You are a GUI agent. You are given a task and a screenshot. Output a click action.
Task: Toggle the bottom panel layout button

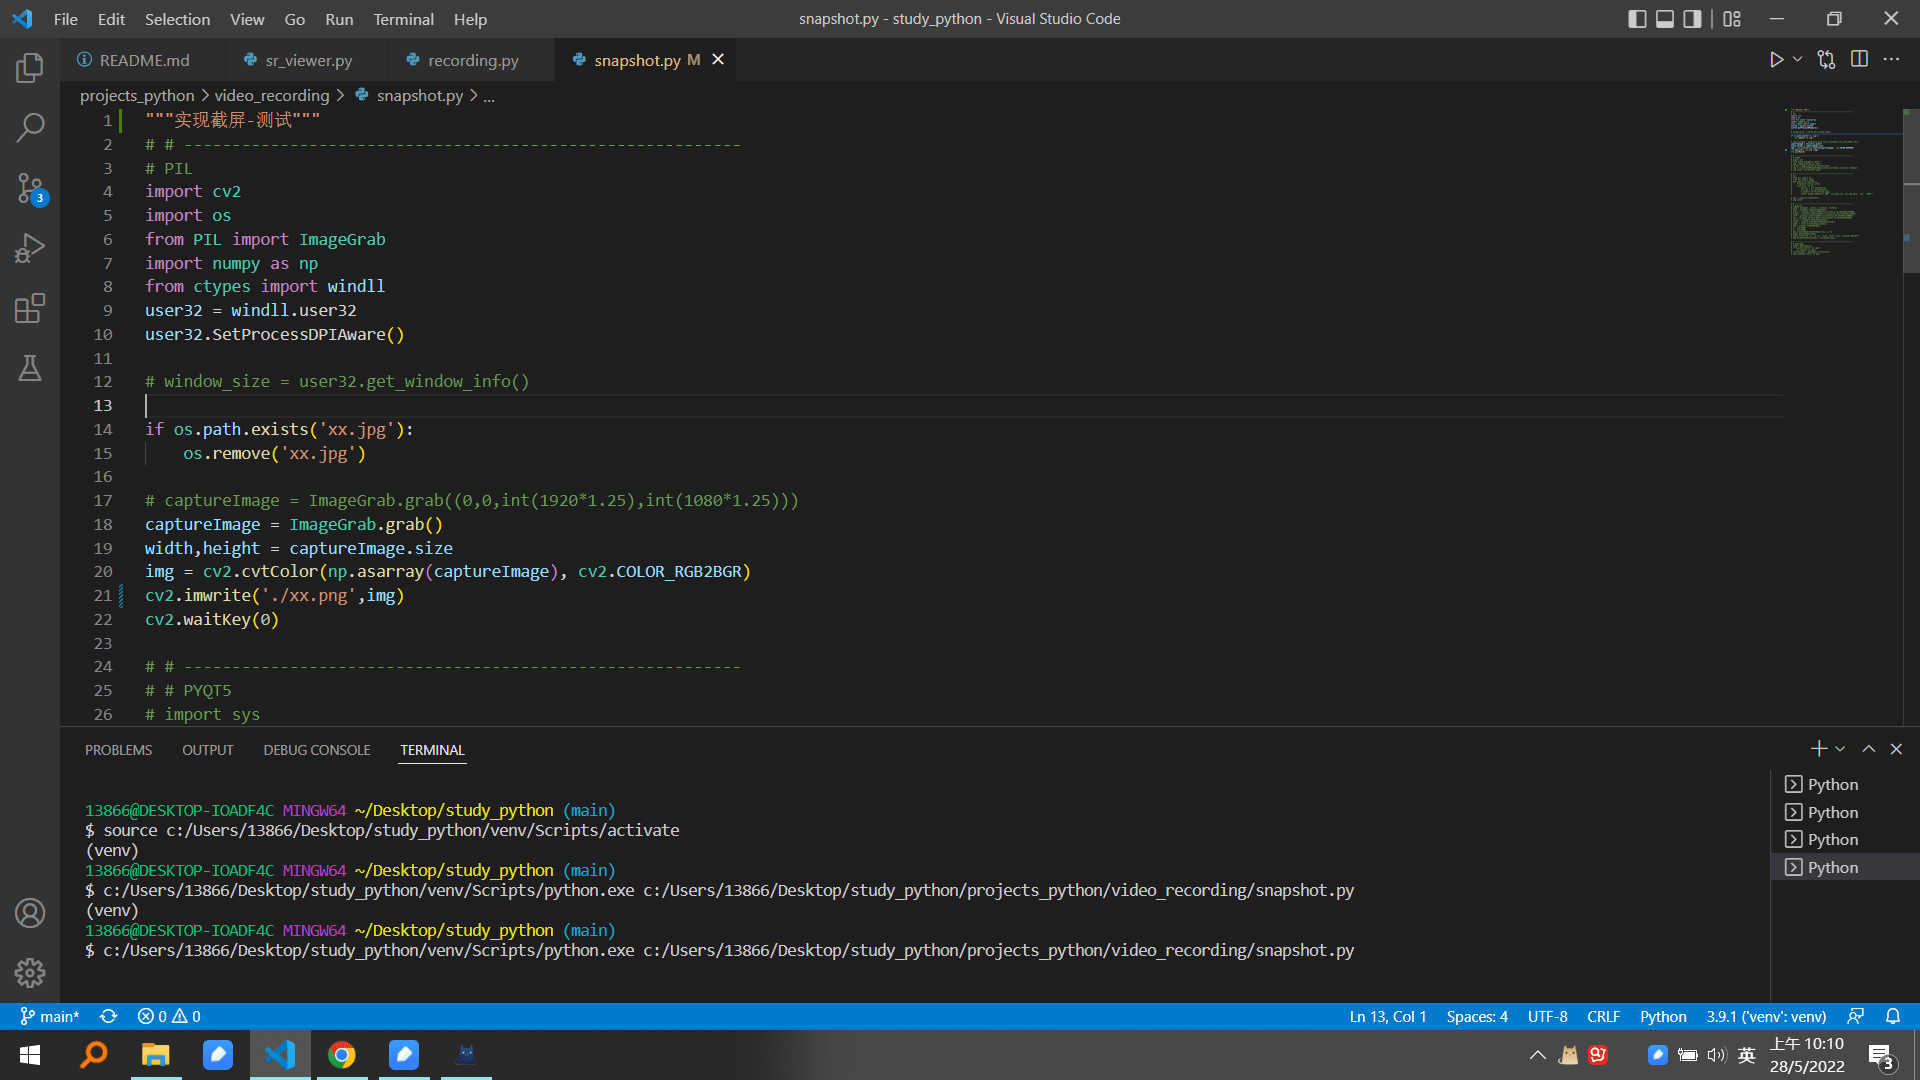point(1665,19)
